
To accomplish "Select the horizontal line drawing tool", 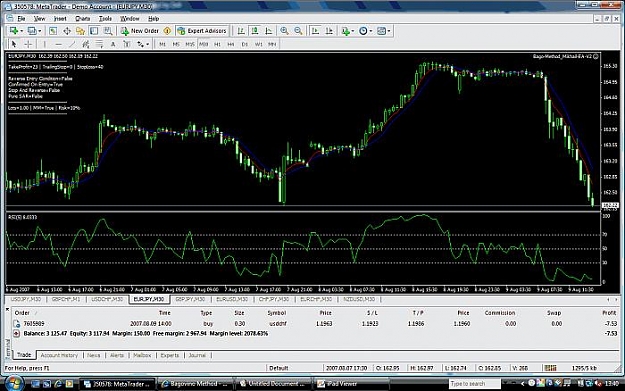I will 59,44.
